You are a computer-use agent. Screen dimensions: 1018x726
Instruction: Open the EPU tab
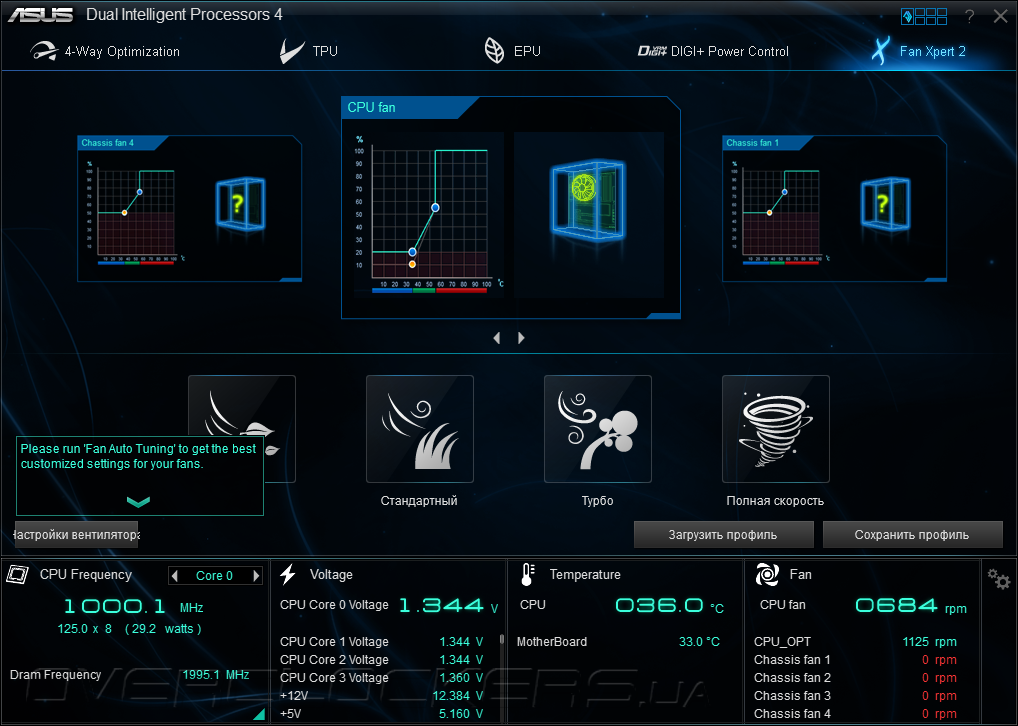(512, 51)
